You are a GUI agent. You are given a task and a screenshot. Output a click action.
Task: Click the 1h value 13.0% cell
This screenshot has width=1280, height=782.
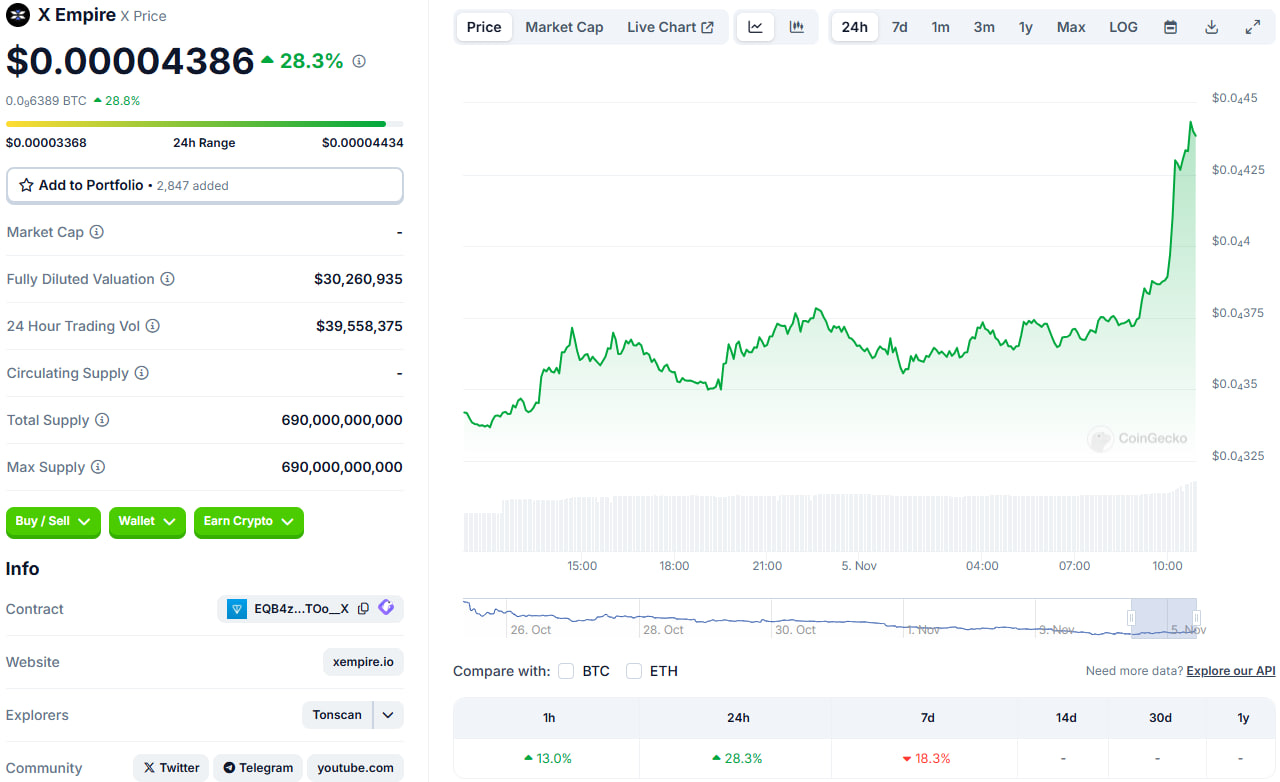point(548,758)
